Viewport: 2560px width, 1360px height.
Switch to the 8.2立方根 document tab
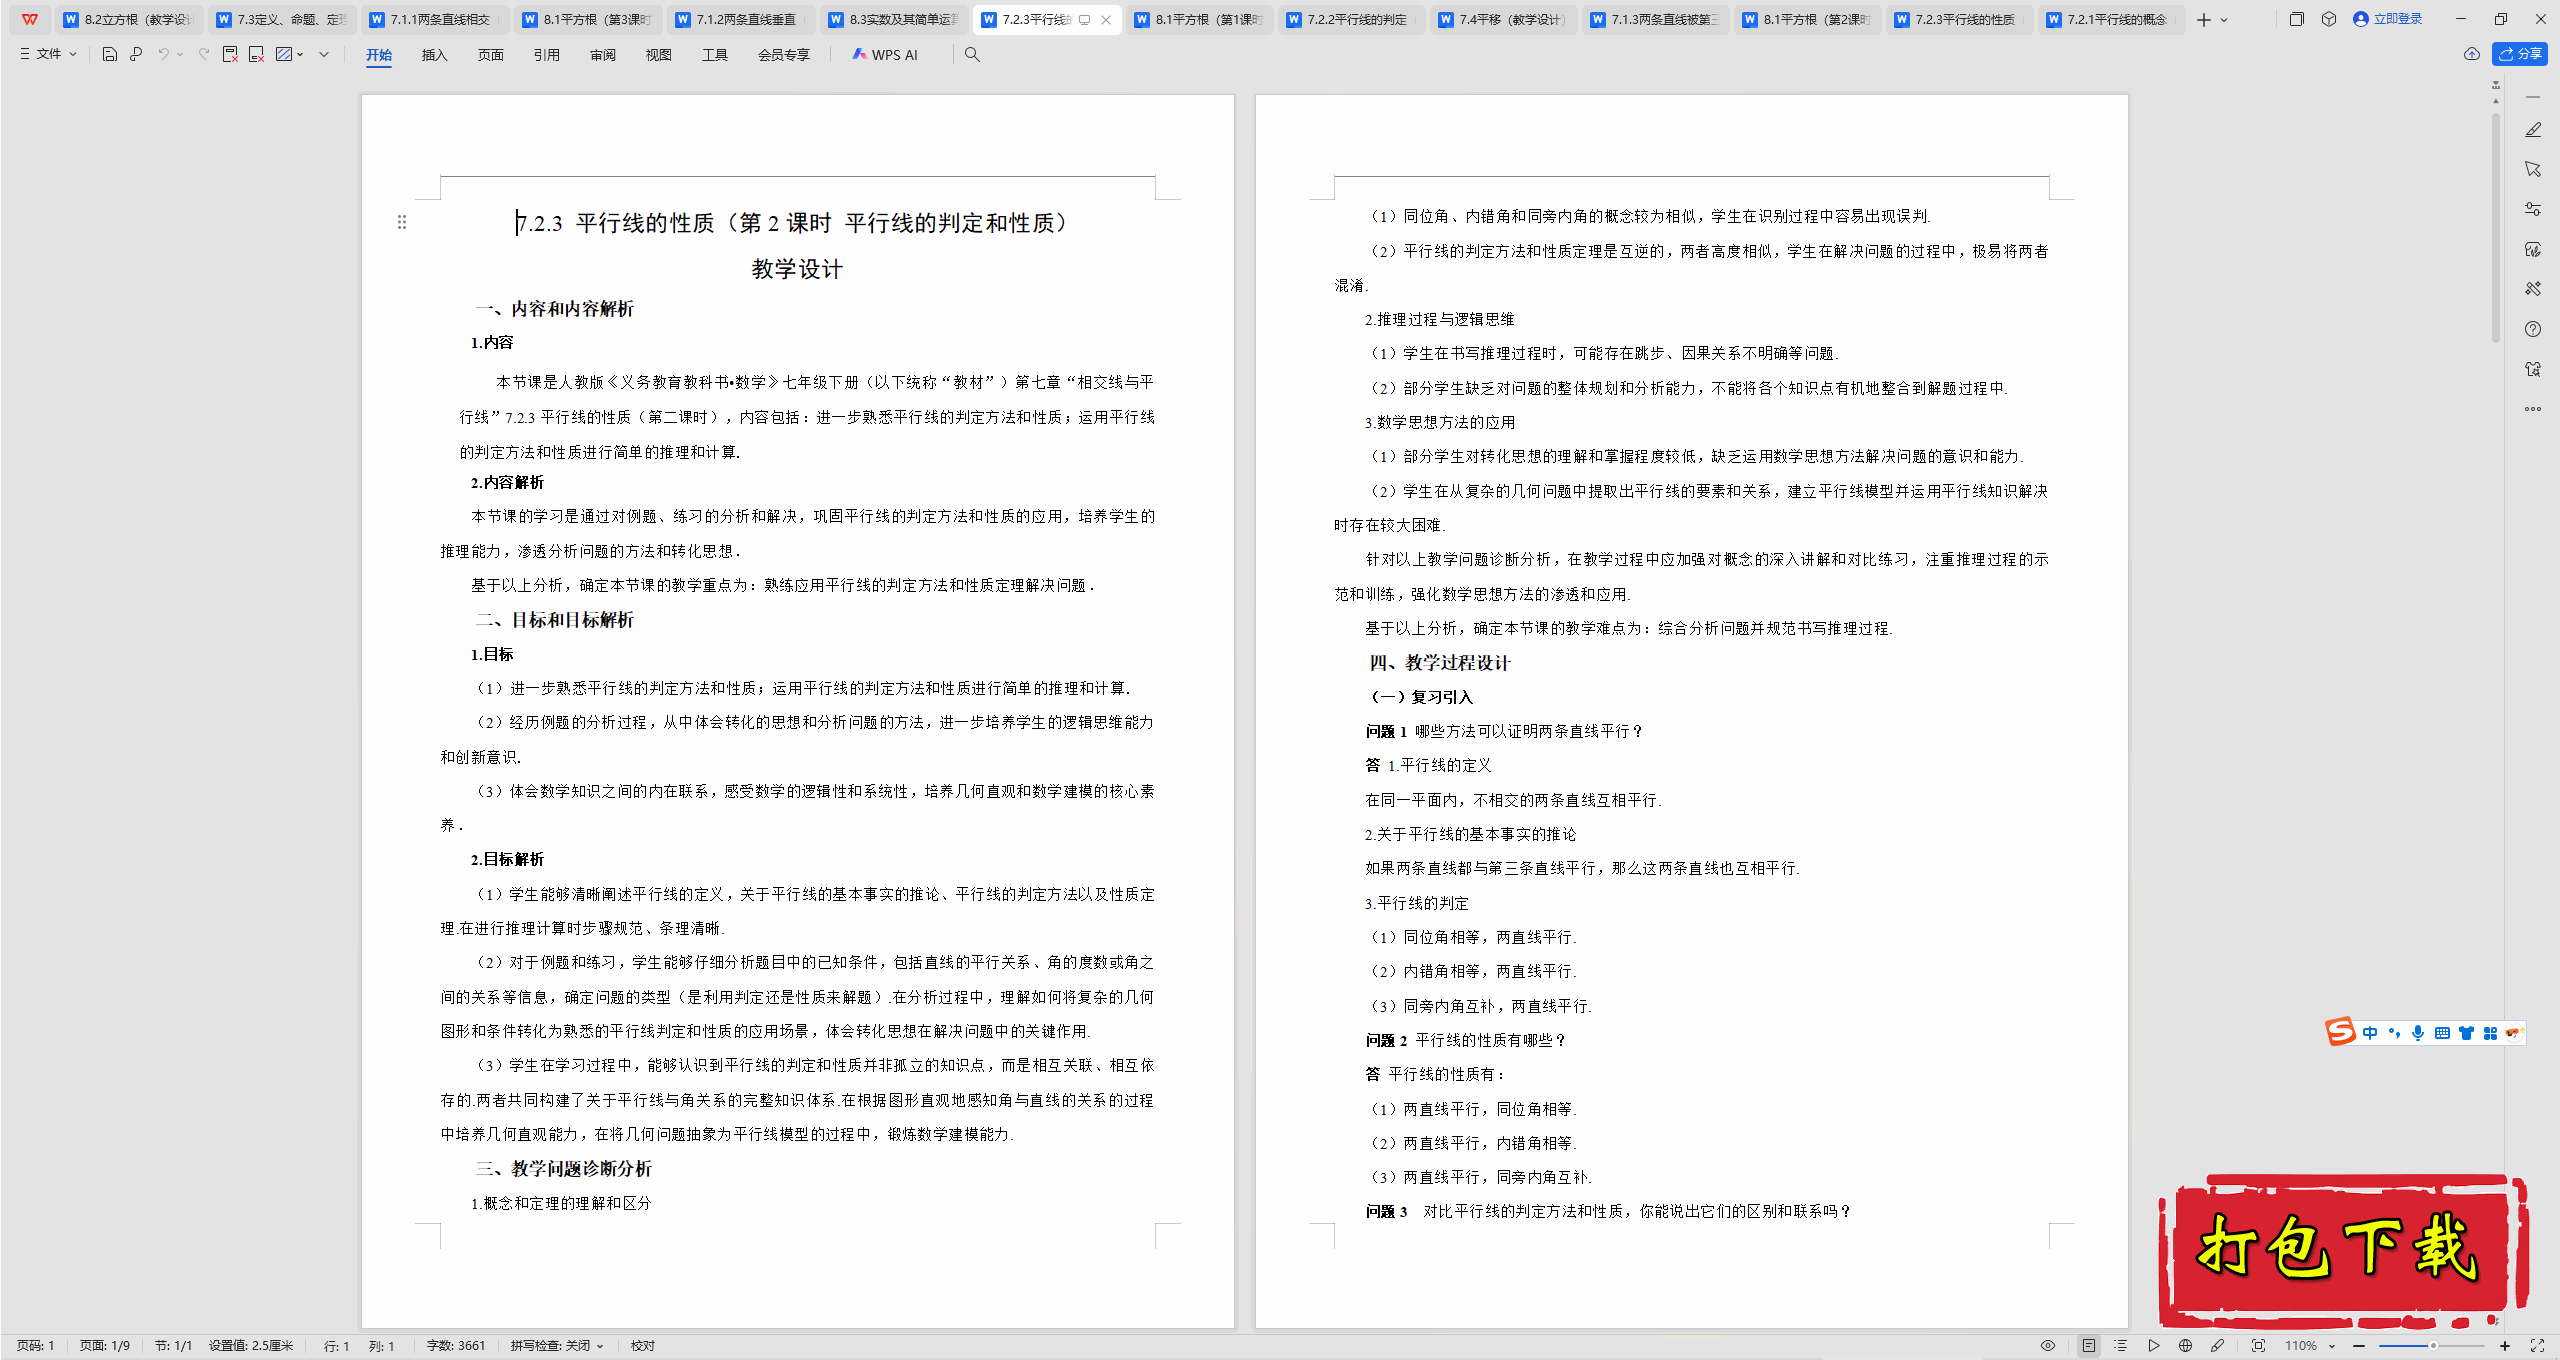point(130,19)
